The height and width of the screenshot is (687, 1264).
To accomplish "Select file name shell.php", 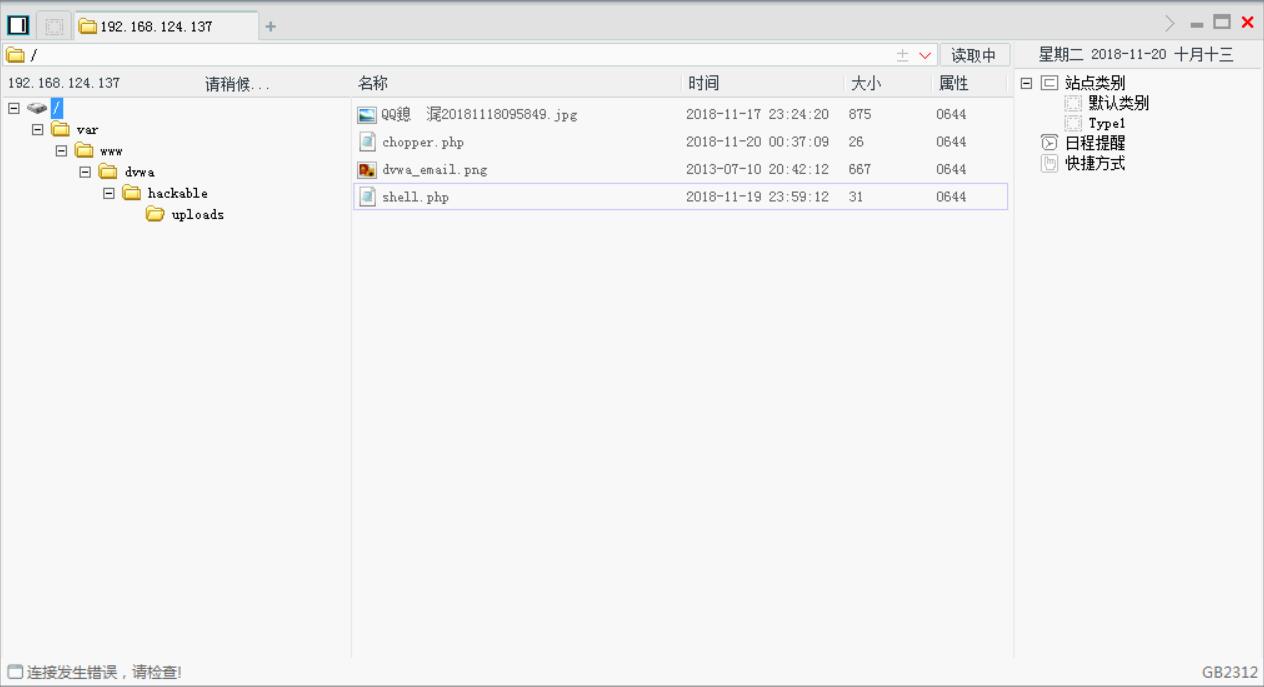I will (x=415, y=197).
